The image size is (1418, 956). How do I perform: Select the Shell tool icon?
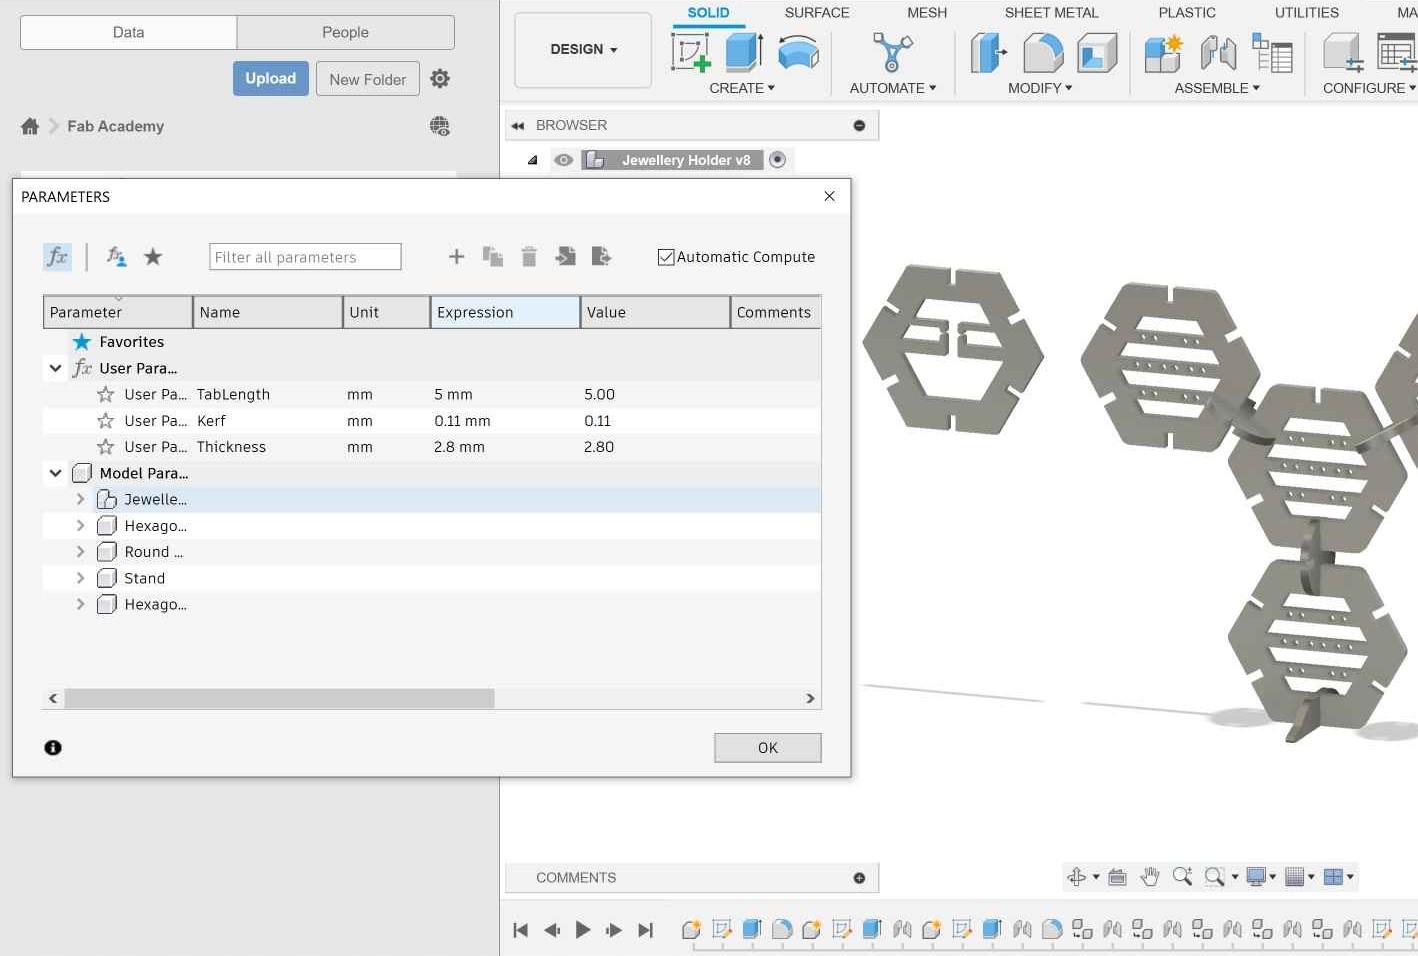(x=1097, y=52)
